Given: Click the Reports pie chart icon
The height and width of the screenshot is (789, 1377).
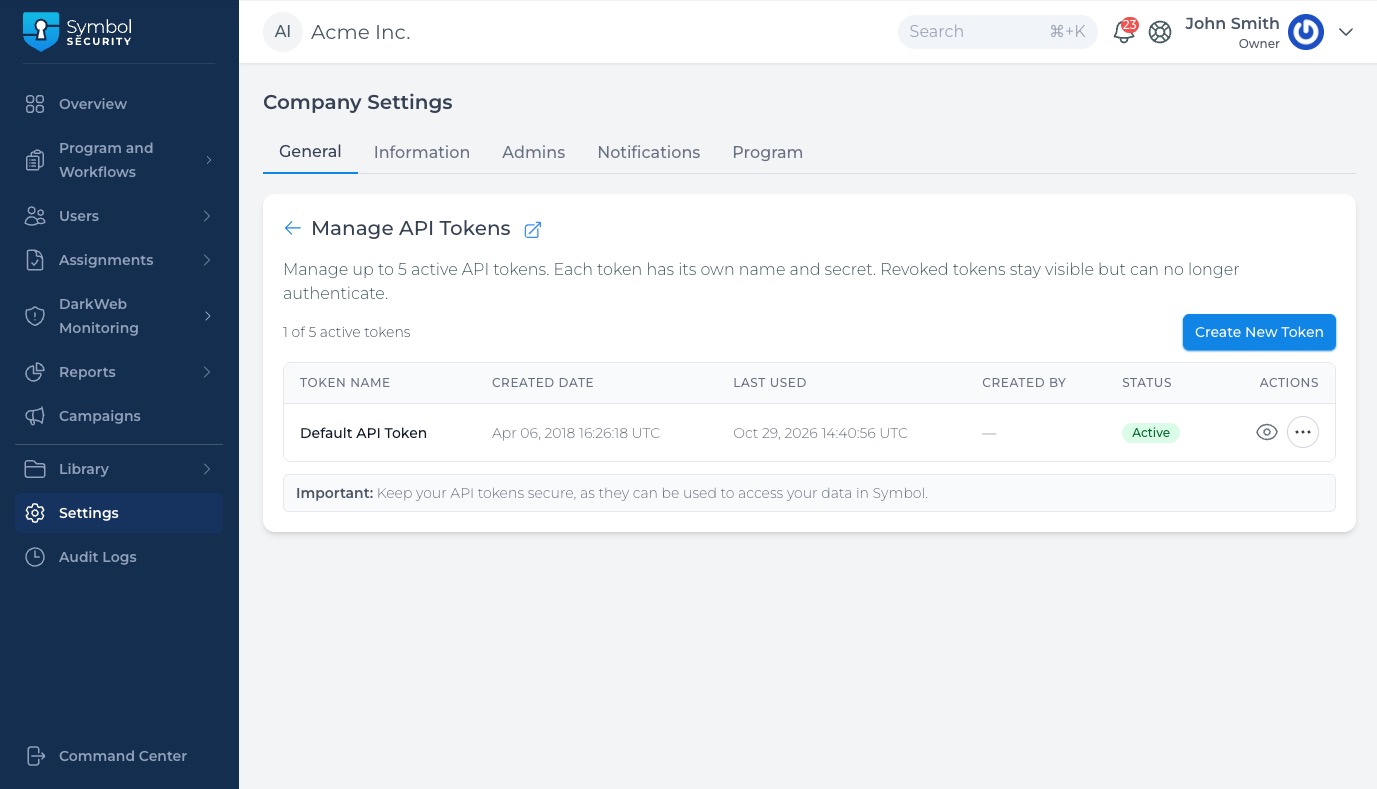Looking at the screenshot, I should (x=35, y=372).
